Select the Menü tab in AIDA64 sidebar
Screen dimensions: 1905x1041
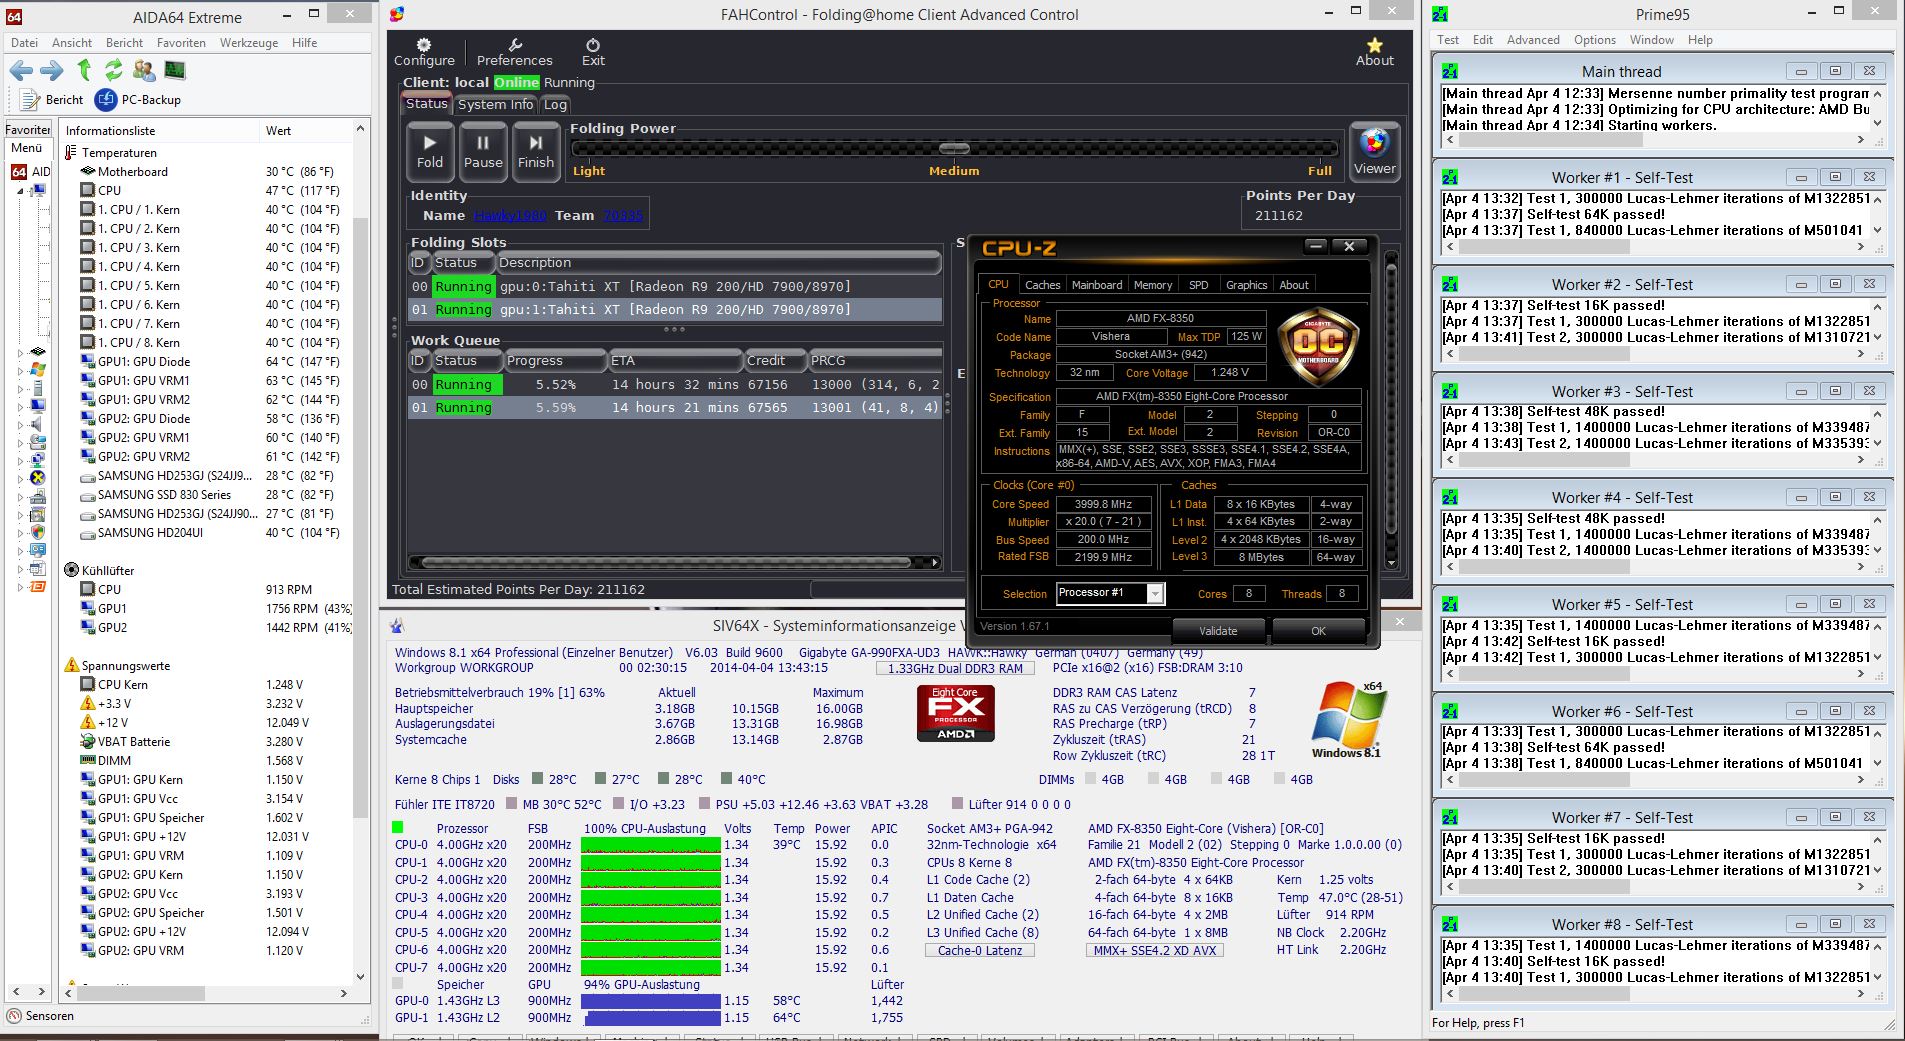click(x=27, y=148)
